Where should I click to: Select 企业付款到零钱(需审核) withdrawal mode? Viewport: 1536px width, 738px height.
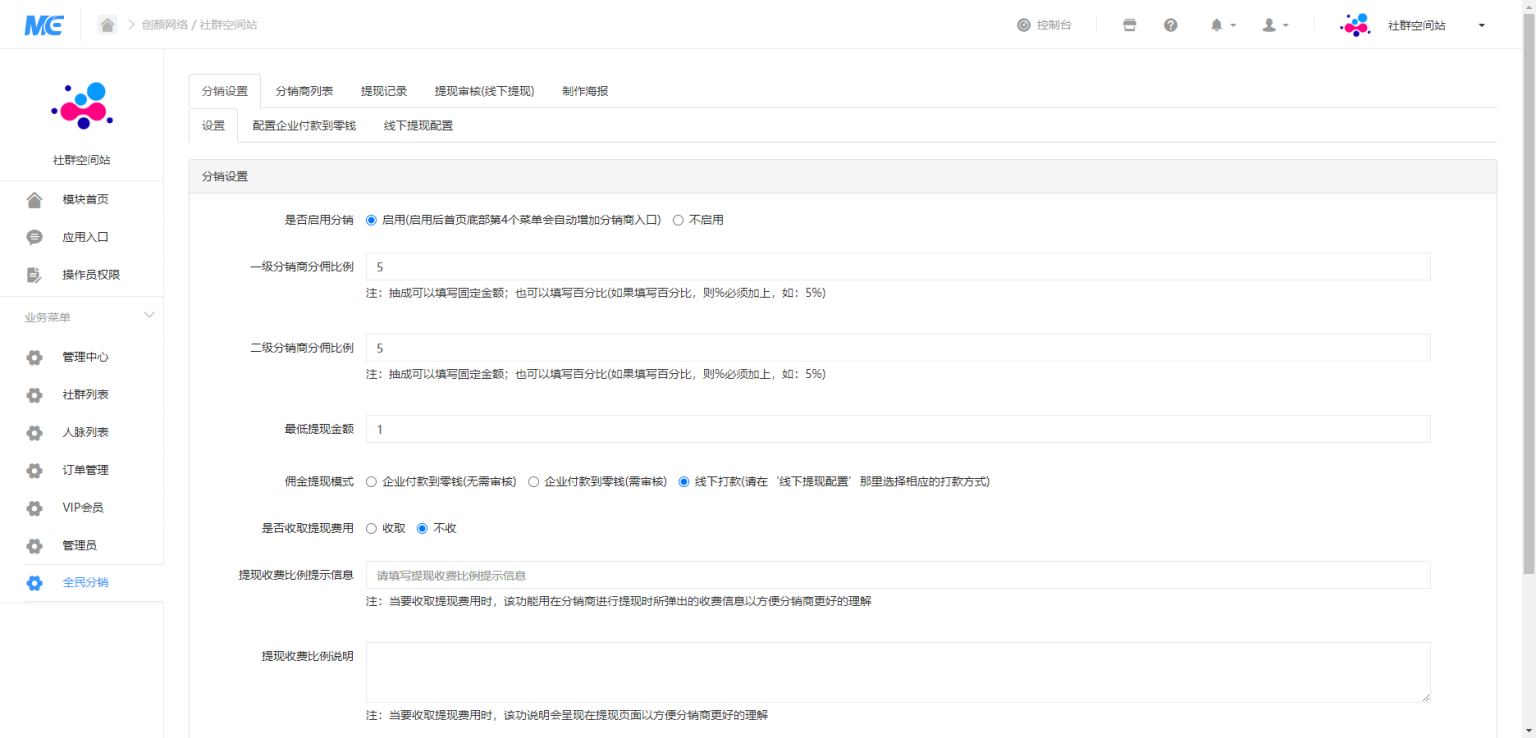pyautogui.click(x=534, y=482)
